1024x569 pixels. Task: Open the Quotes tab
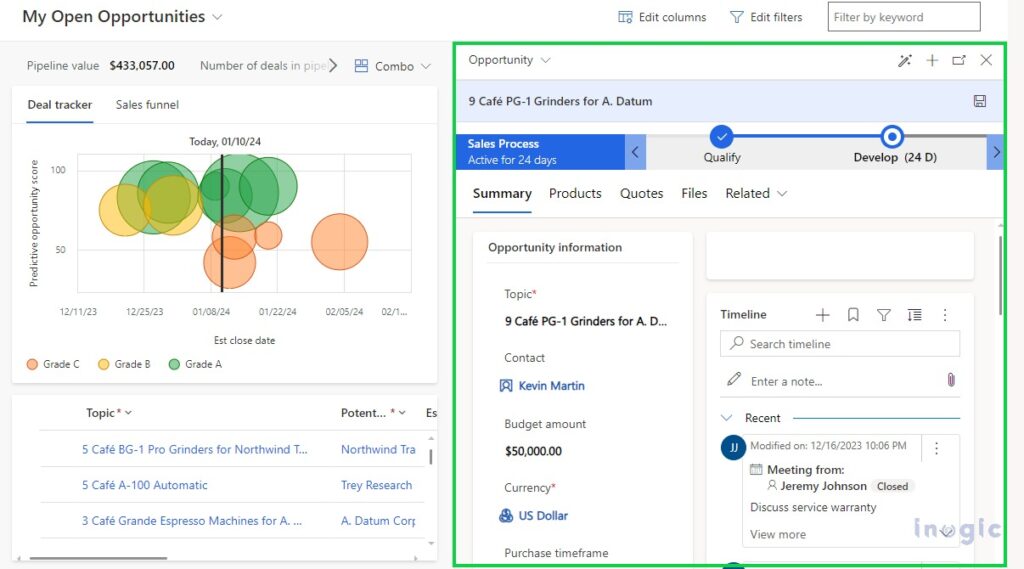(641, 193)
